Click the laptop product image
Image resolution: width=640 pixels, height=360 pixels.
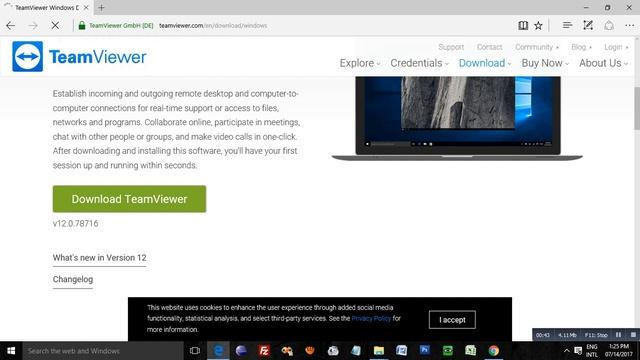coord(457,118)
